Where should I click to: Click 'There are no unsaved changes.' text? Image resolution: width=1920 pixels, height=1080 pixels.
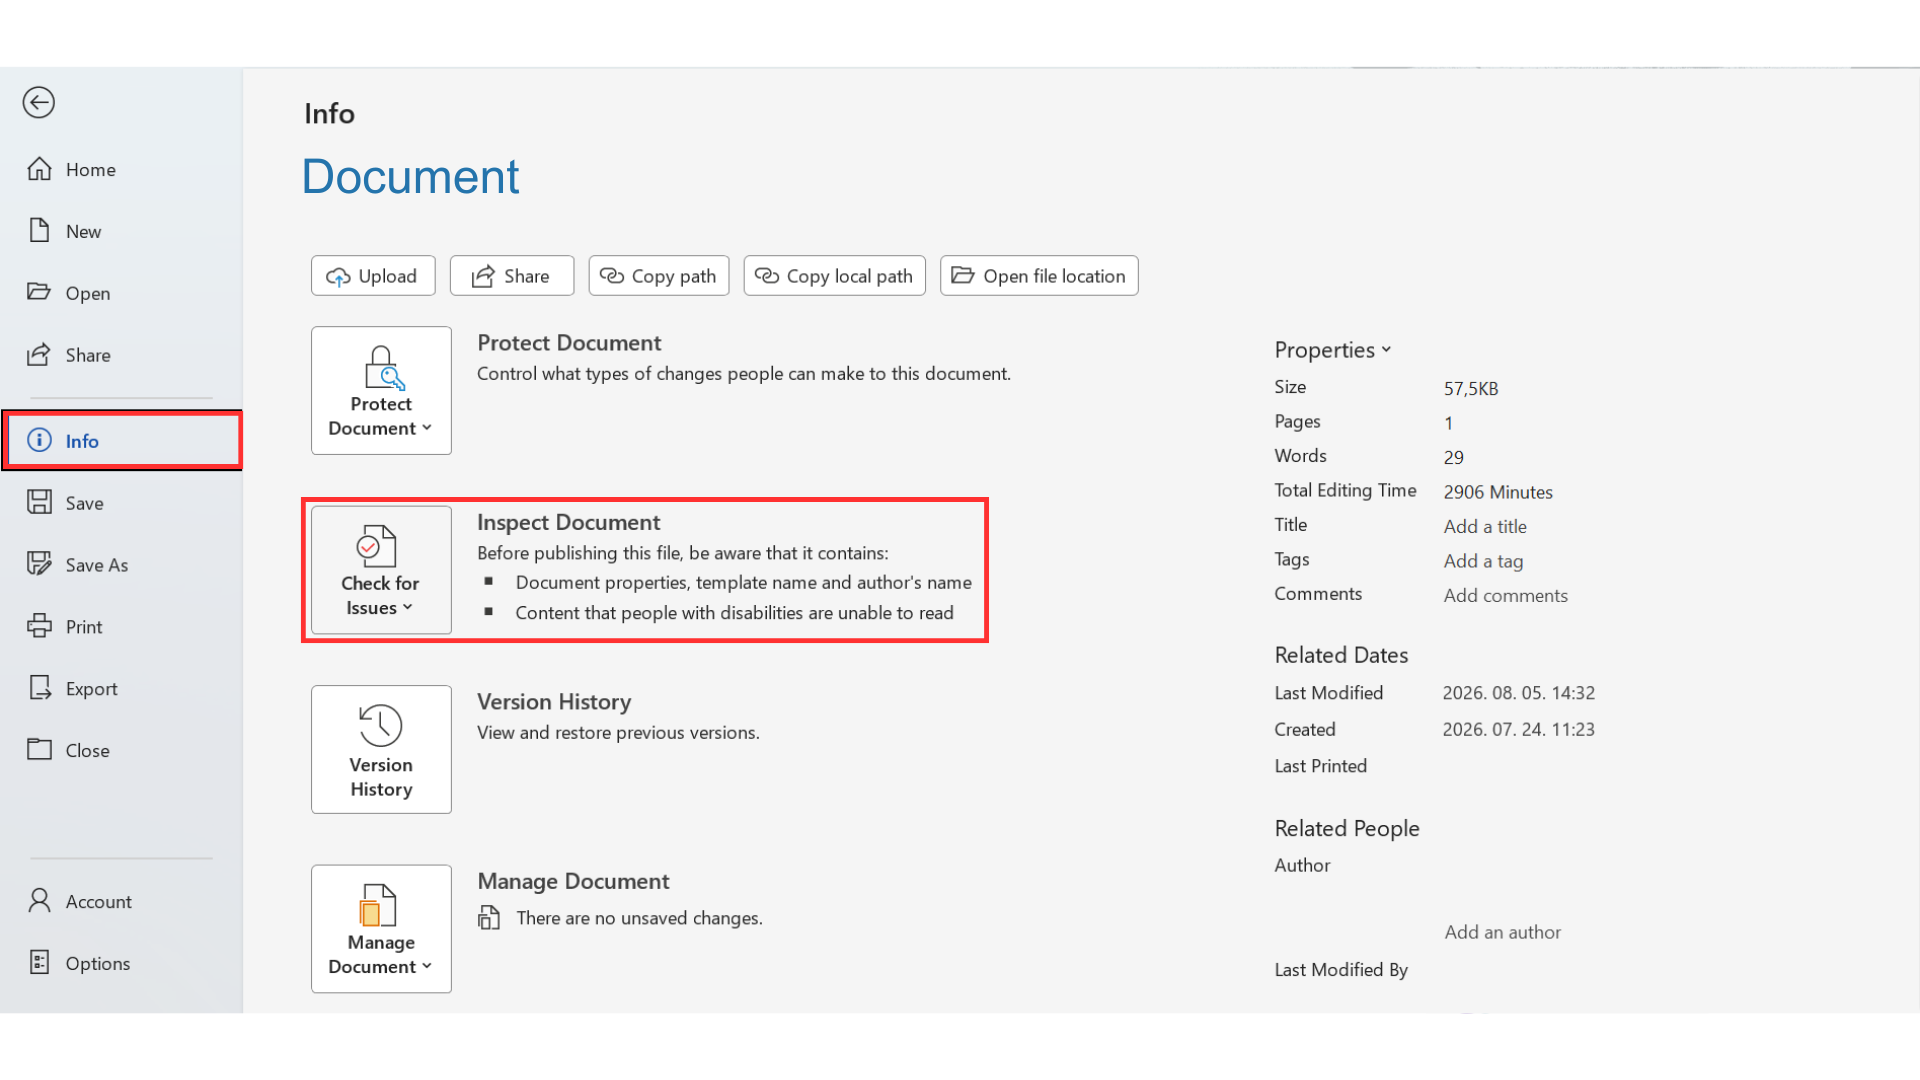point(639,918)
